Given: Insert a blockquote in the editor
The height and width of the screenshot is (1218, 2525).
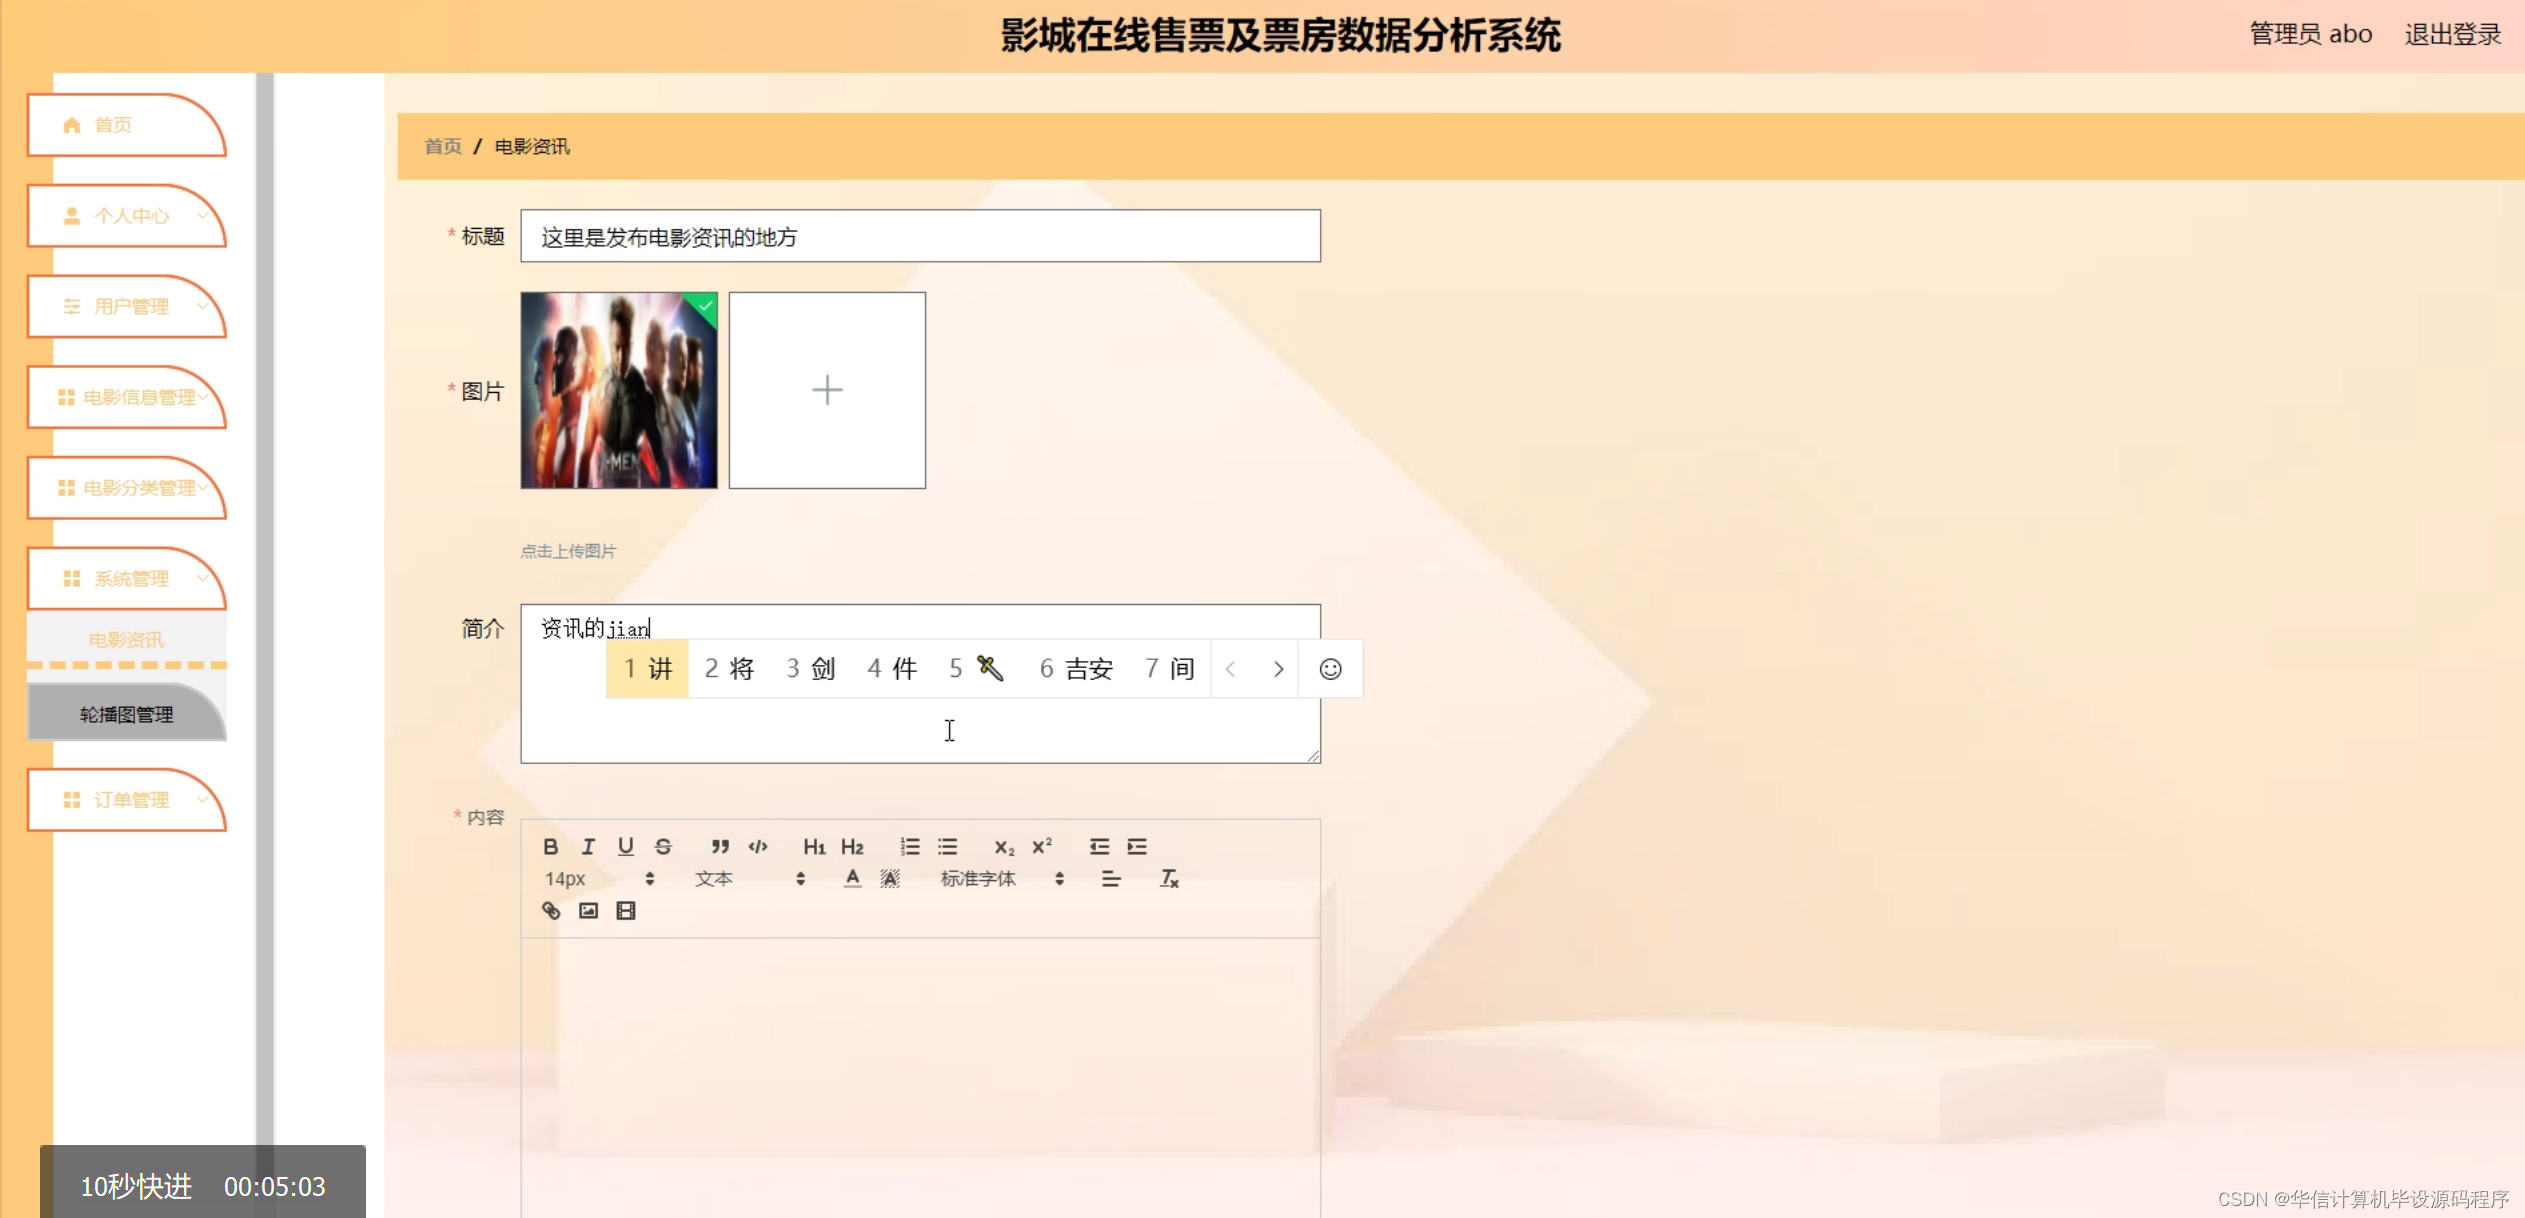Looking at the screenshot, I should [x=719, y=847].
